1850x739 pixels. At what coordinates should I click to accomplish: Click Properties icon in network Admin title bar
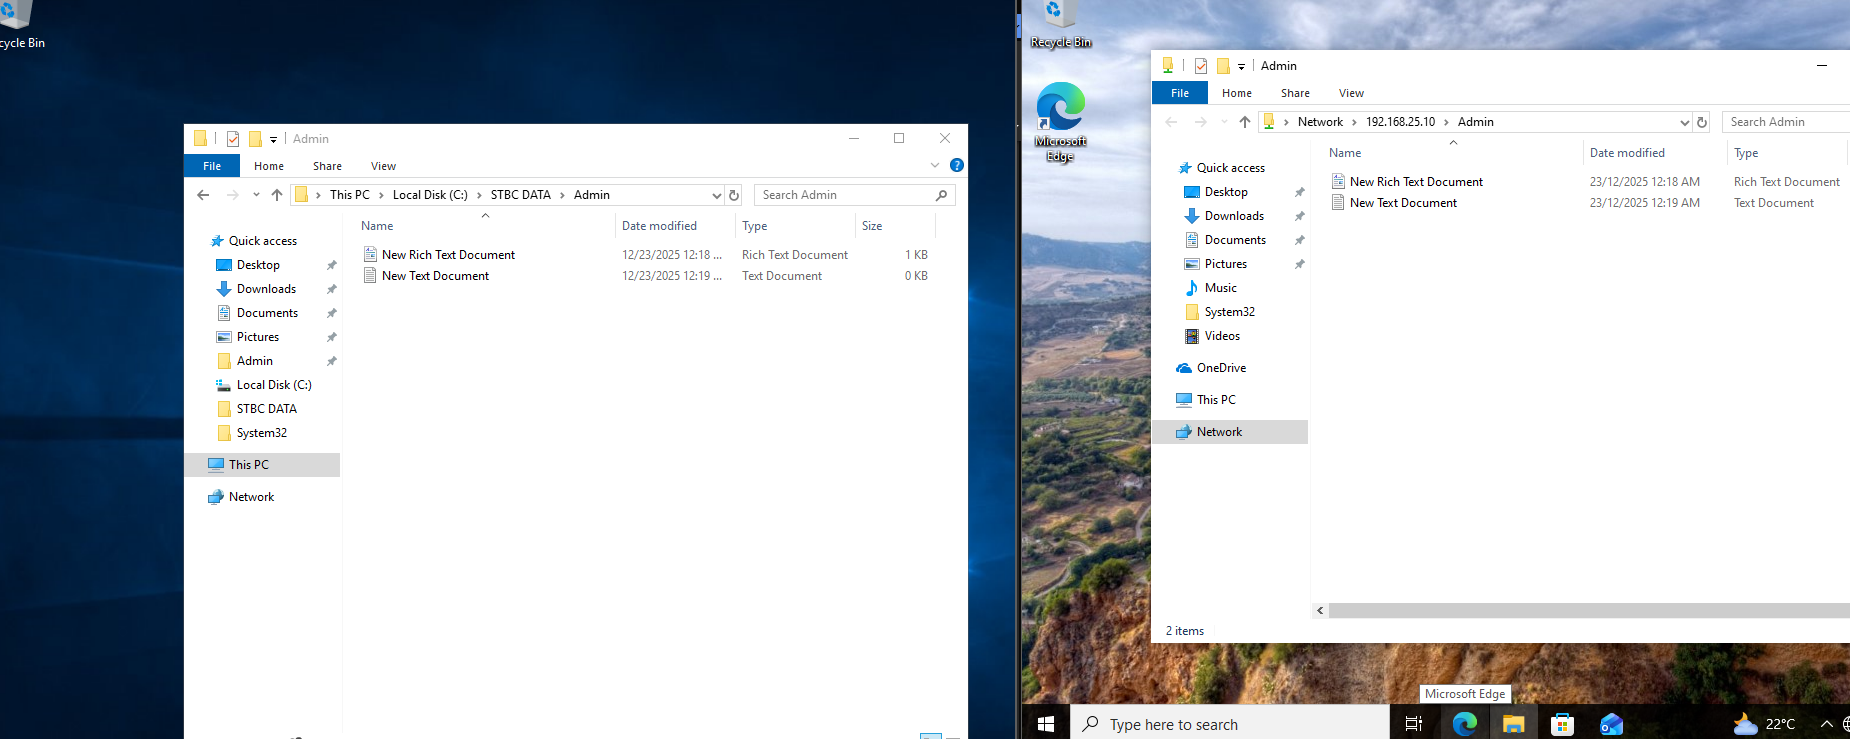[1201, 66]
